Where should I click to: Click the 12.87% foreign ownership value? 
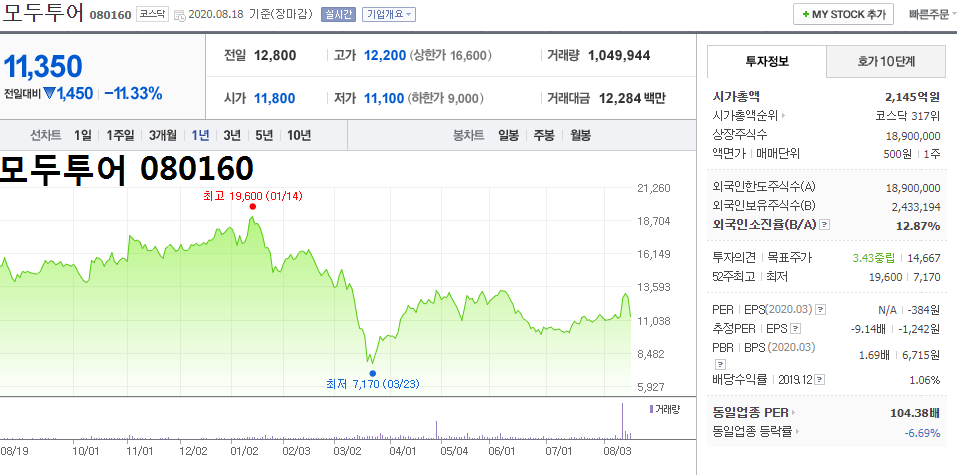[918, 226]
